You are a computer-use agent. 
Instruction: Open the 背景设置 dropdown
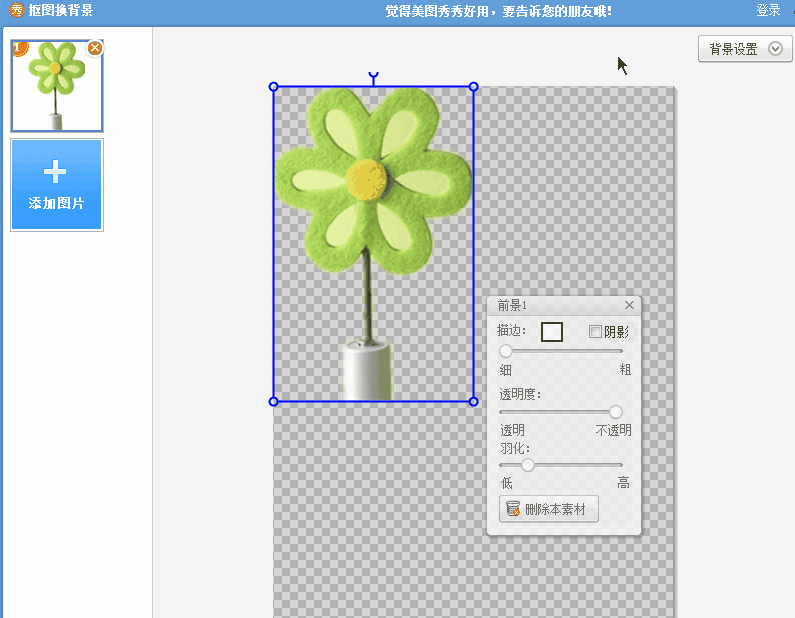click(745, 49)
